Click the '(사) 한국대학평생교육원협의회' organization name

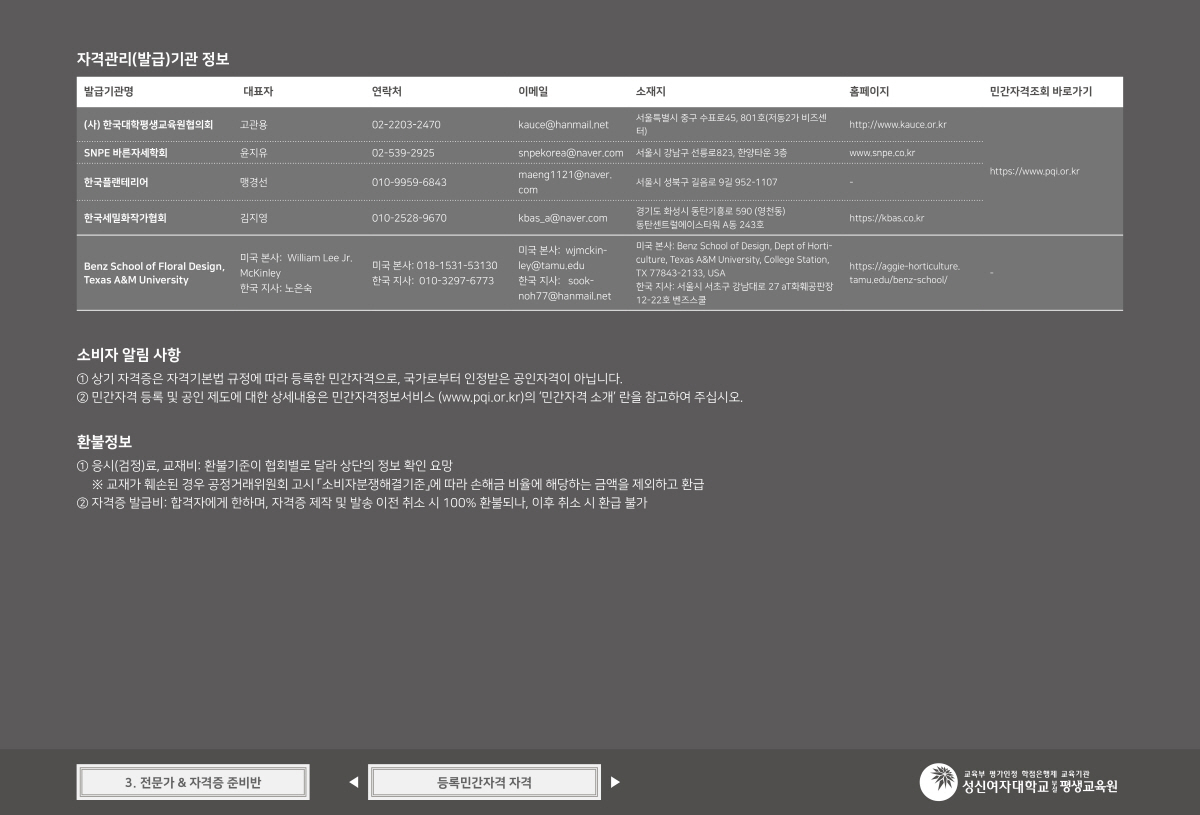click(149, 125)
